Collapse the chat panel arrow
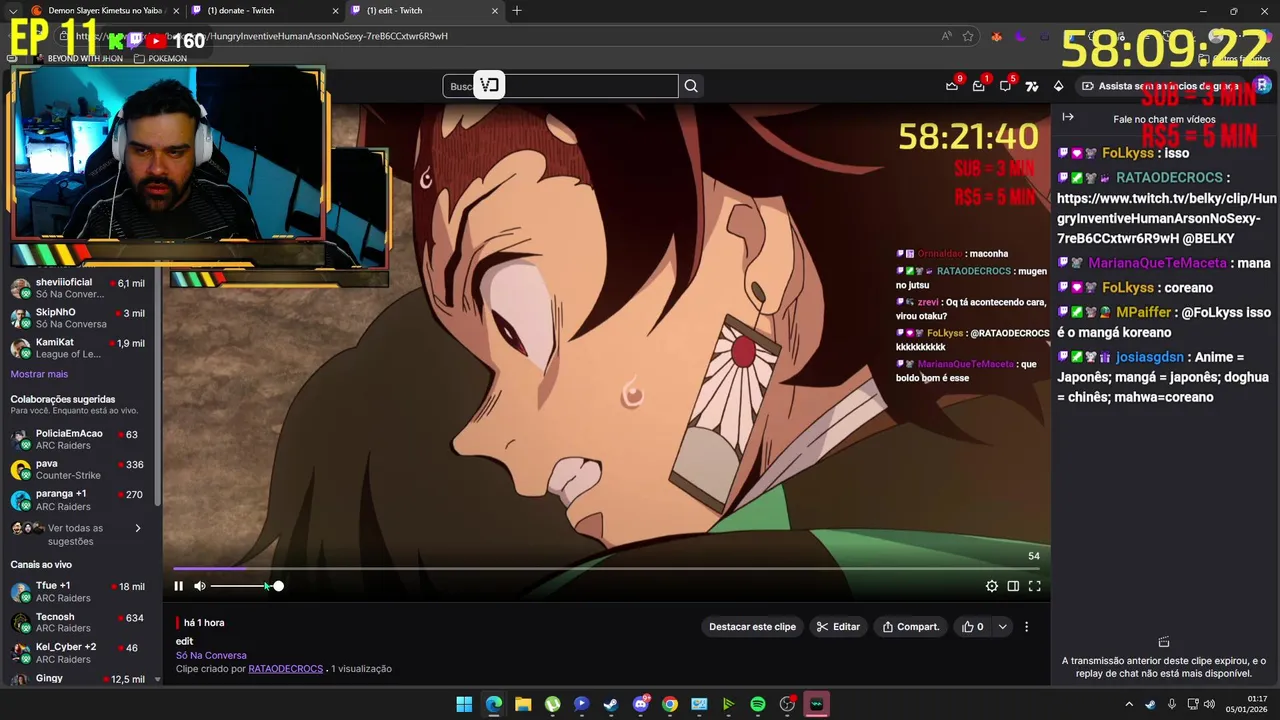 click(1068, 117)
